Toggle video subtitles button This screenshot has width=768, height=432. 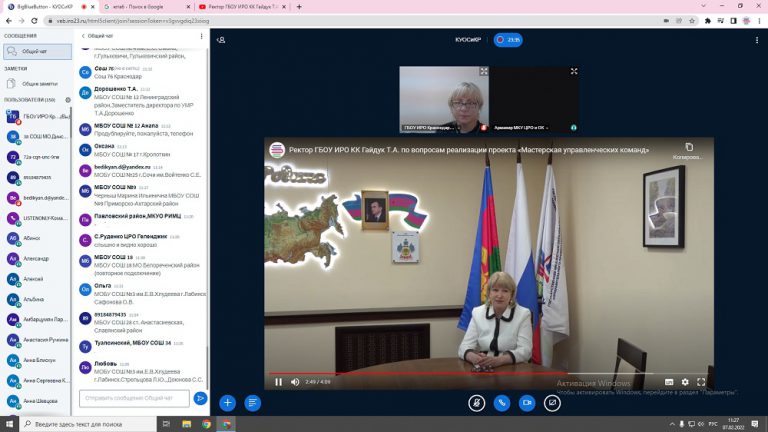[669, 382]
